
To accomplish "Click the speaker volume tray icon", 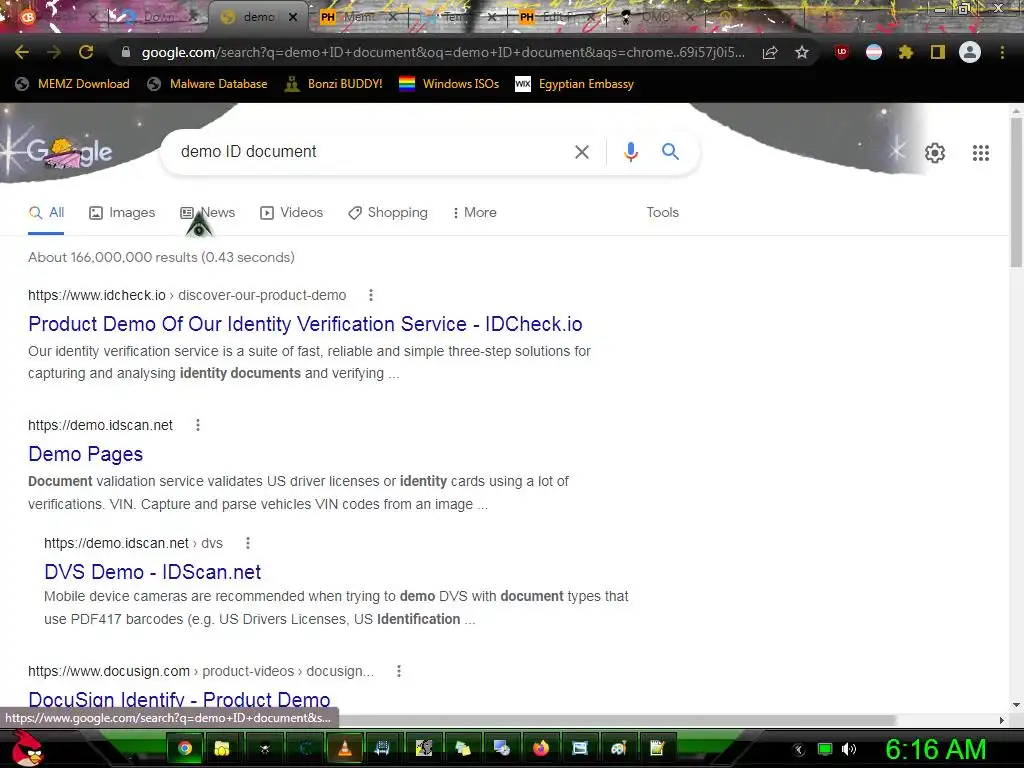I will point(849,749).
